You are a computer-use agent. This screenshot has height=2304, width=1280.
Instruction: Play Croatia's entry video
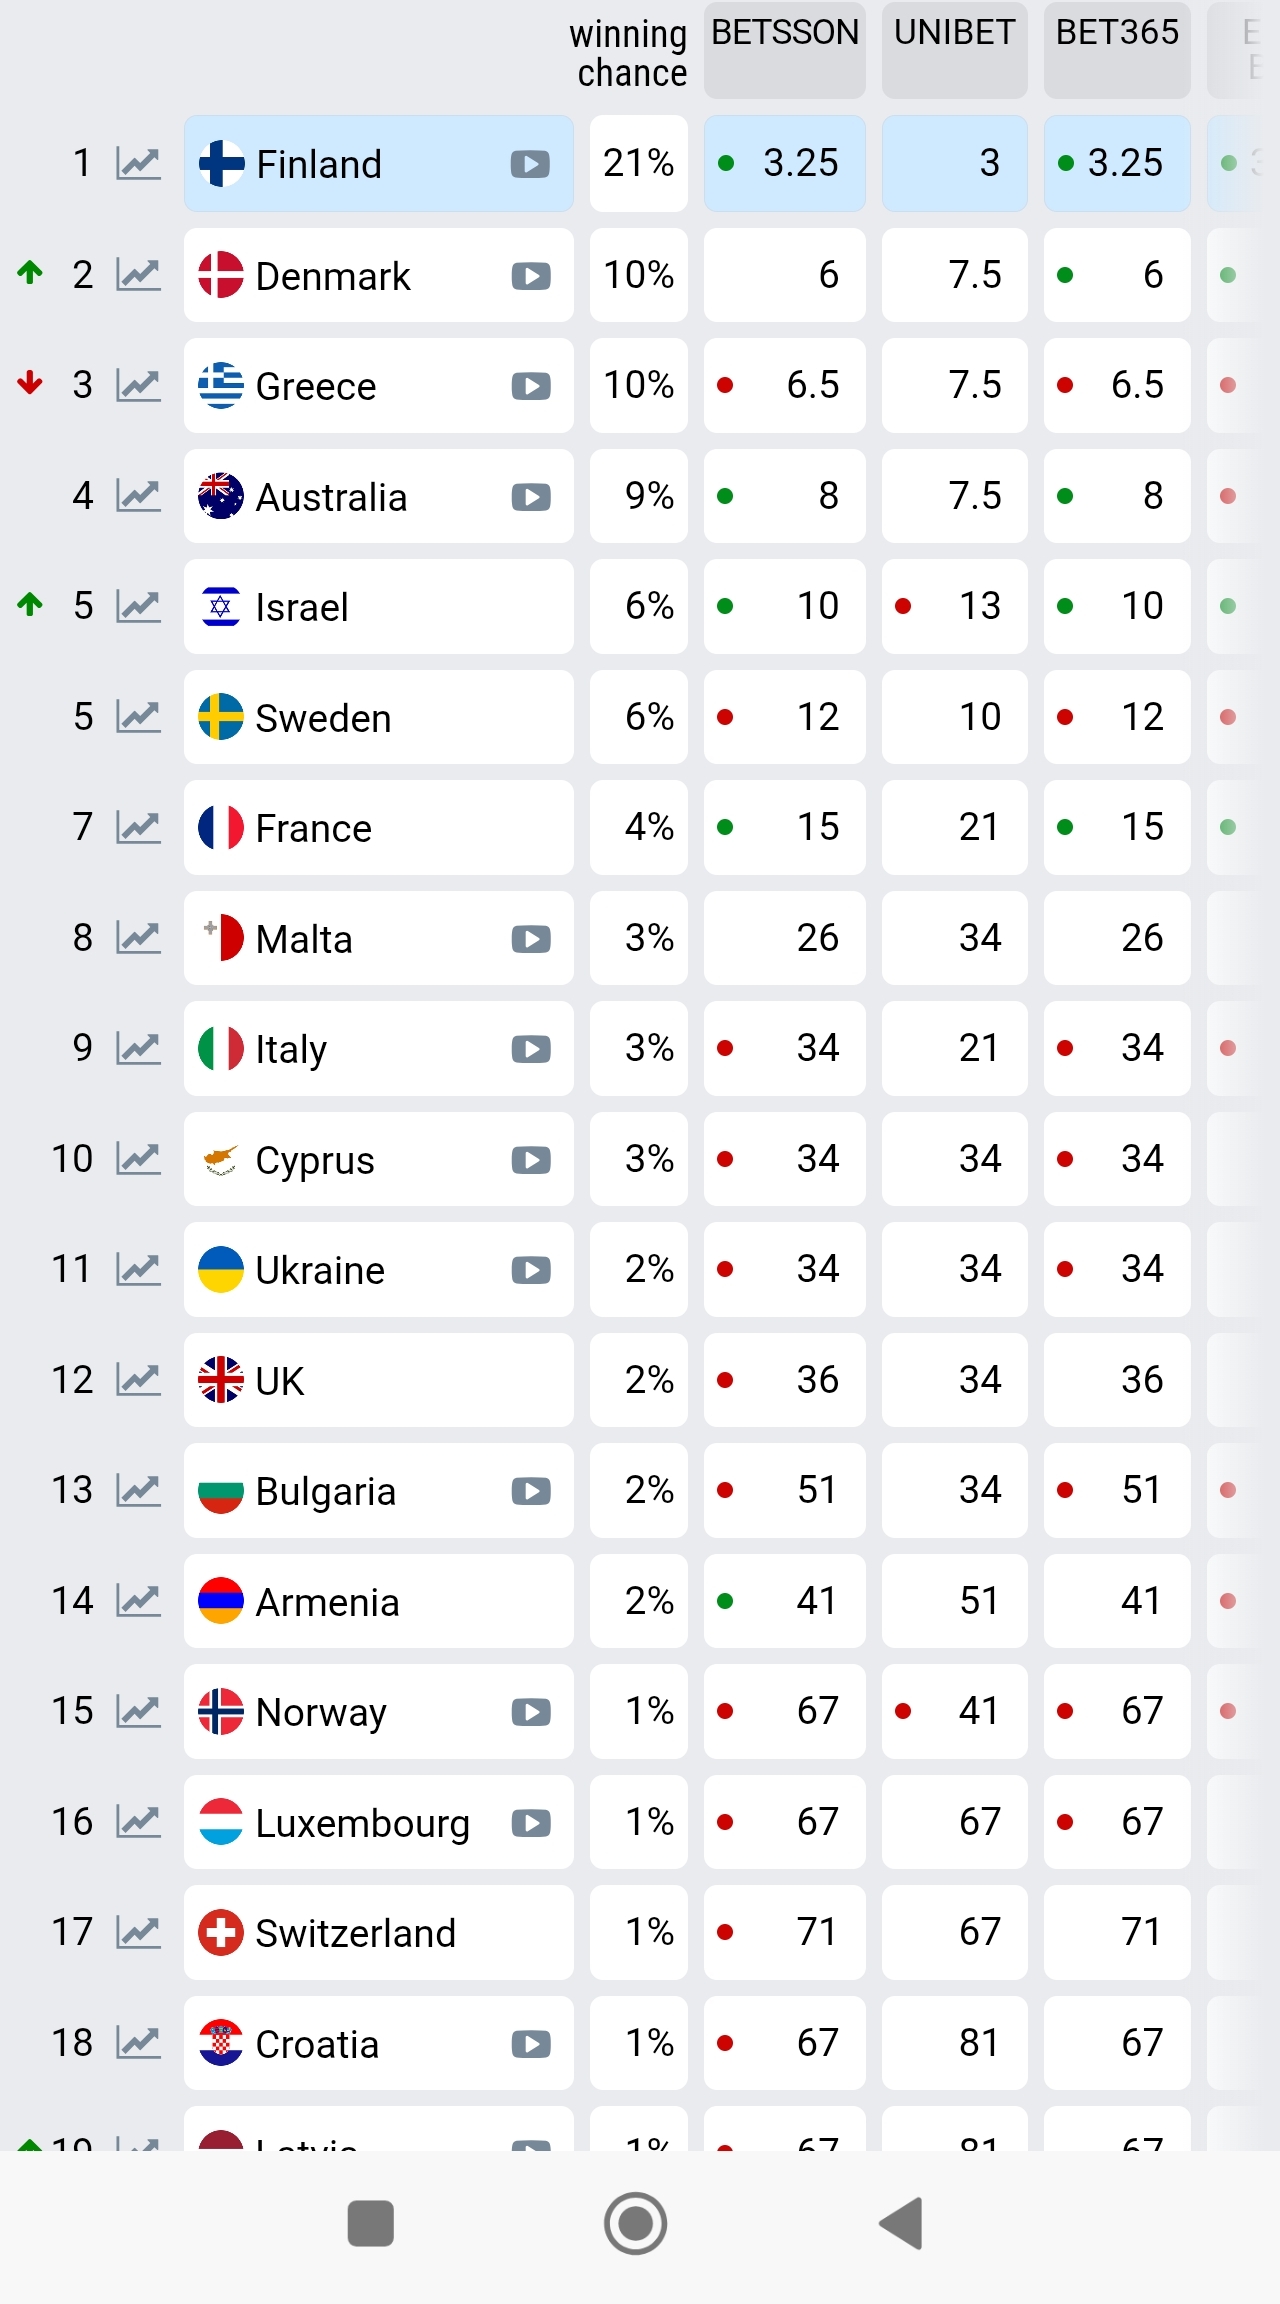coord(531,2044)
